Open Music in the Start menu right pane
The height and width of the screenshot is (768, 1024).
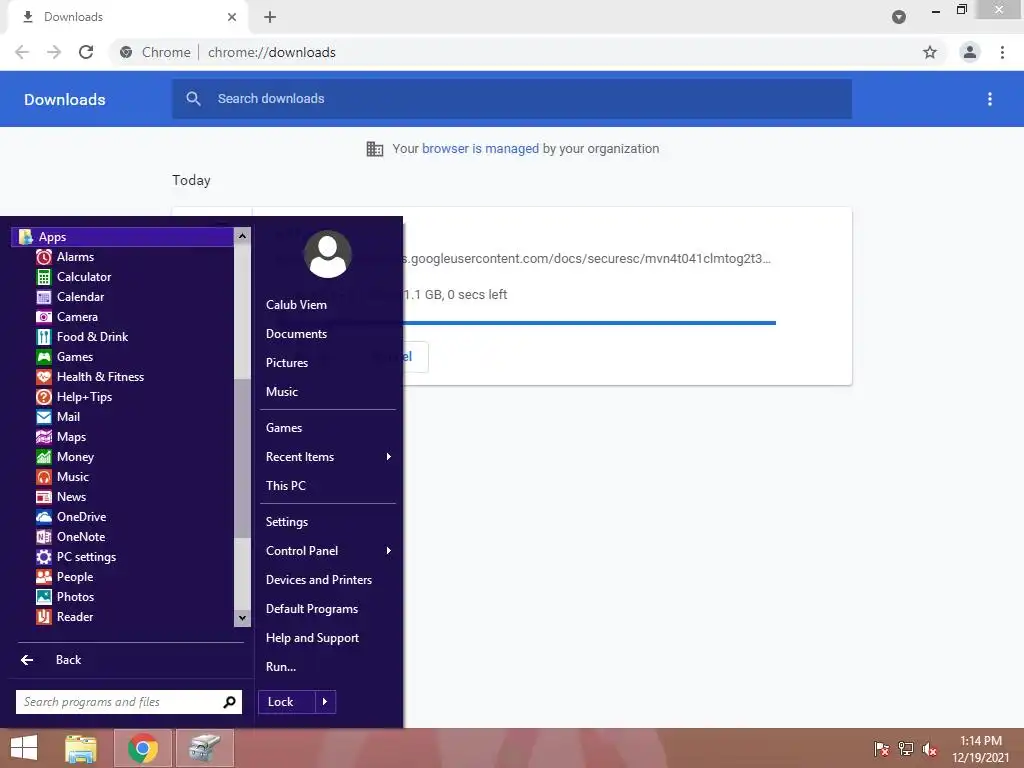click(x=281, y=392)
